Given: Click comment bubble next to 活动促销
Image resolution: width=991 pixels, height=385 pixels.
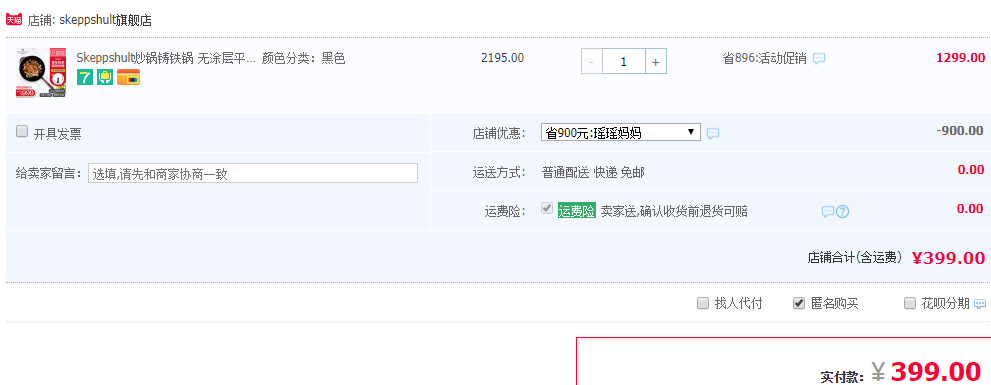Looking at the screenshot, I should click(x=818, y=59).
